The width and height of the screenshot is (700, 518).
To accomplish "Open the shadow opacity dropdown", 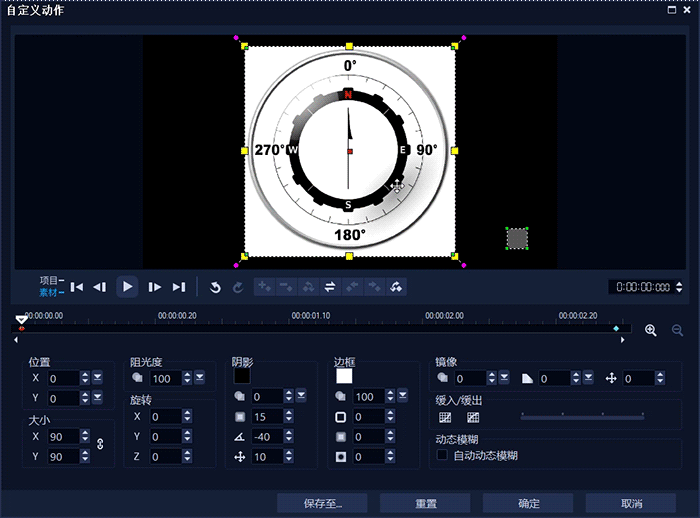I will pos(301,396).
